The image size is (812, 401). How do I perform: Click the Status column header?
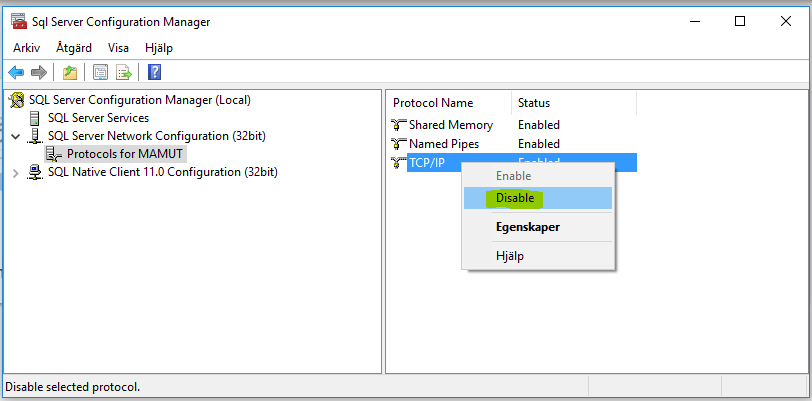[534, 103]
